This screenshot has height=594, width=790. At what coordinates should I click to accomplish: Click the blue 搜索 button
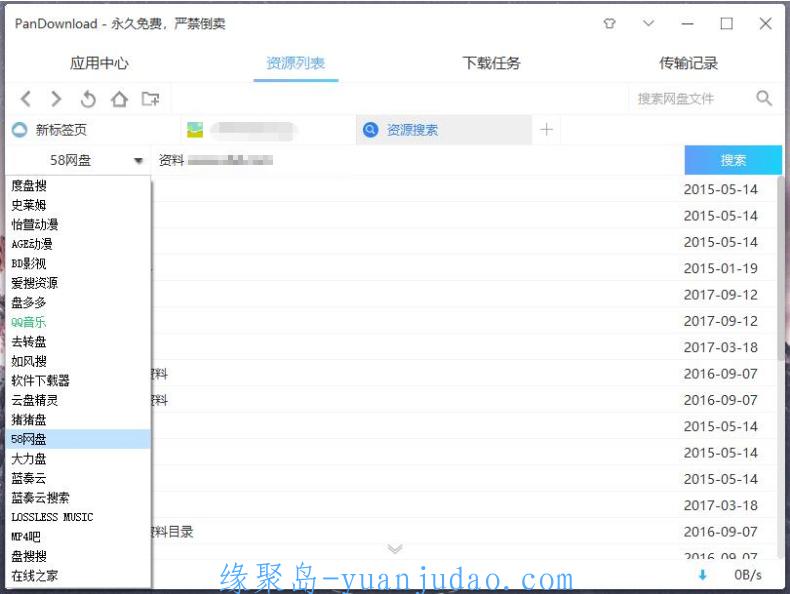coord(733,160)
